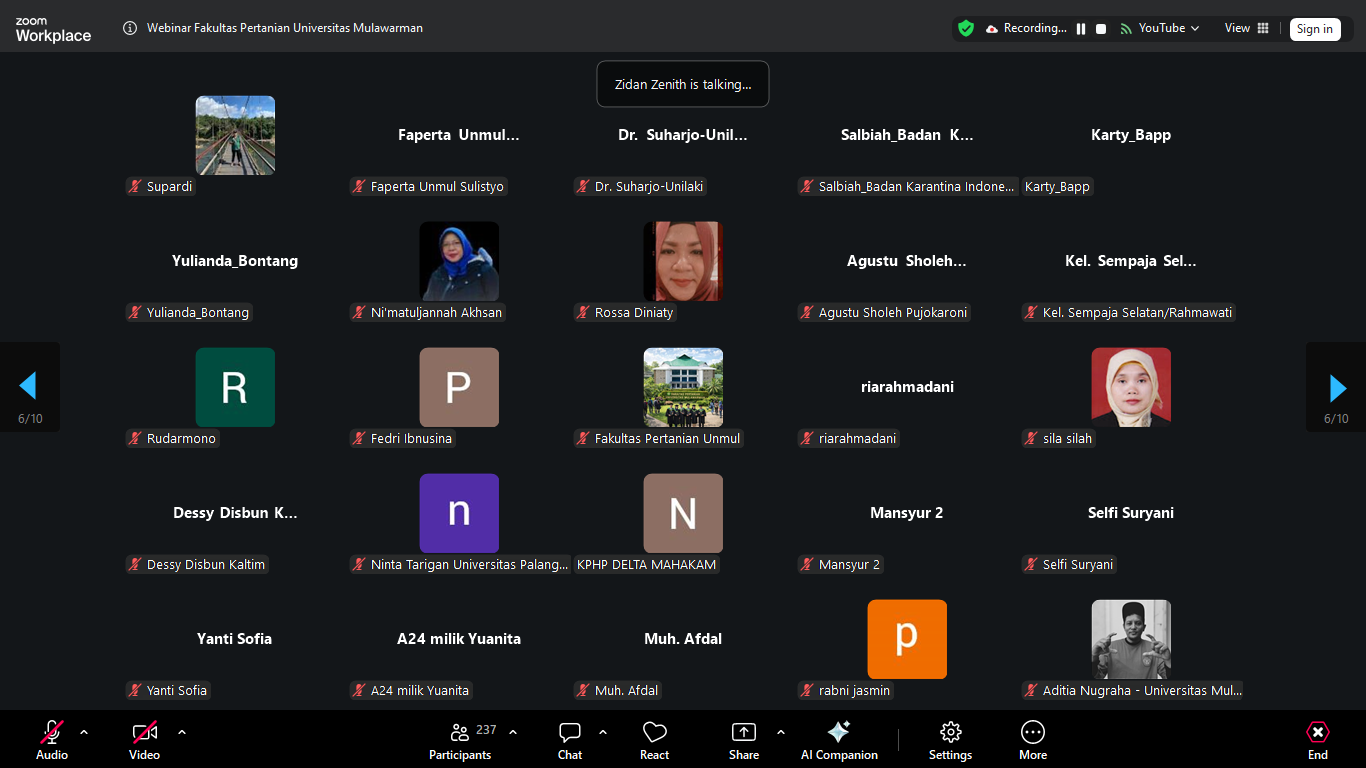Image resolution: width=1366 pixels, height=768 pixels.
Task: Pause the recording
Action: point(1081,29)
